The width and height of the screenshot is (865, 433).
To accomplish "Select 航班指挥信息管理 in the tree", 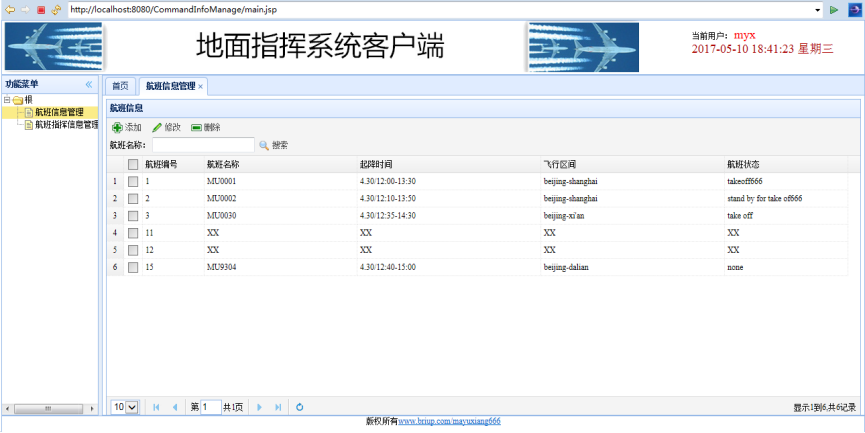I will pos(66,125).
